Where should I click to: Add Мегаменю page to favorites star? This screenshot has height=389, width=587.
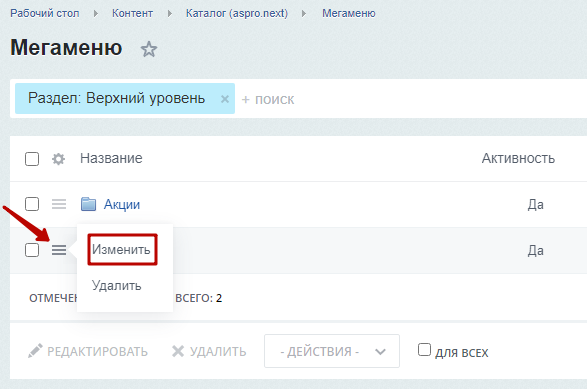coord(149,49)
